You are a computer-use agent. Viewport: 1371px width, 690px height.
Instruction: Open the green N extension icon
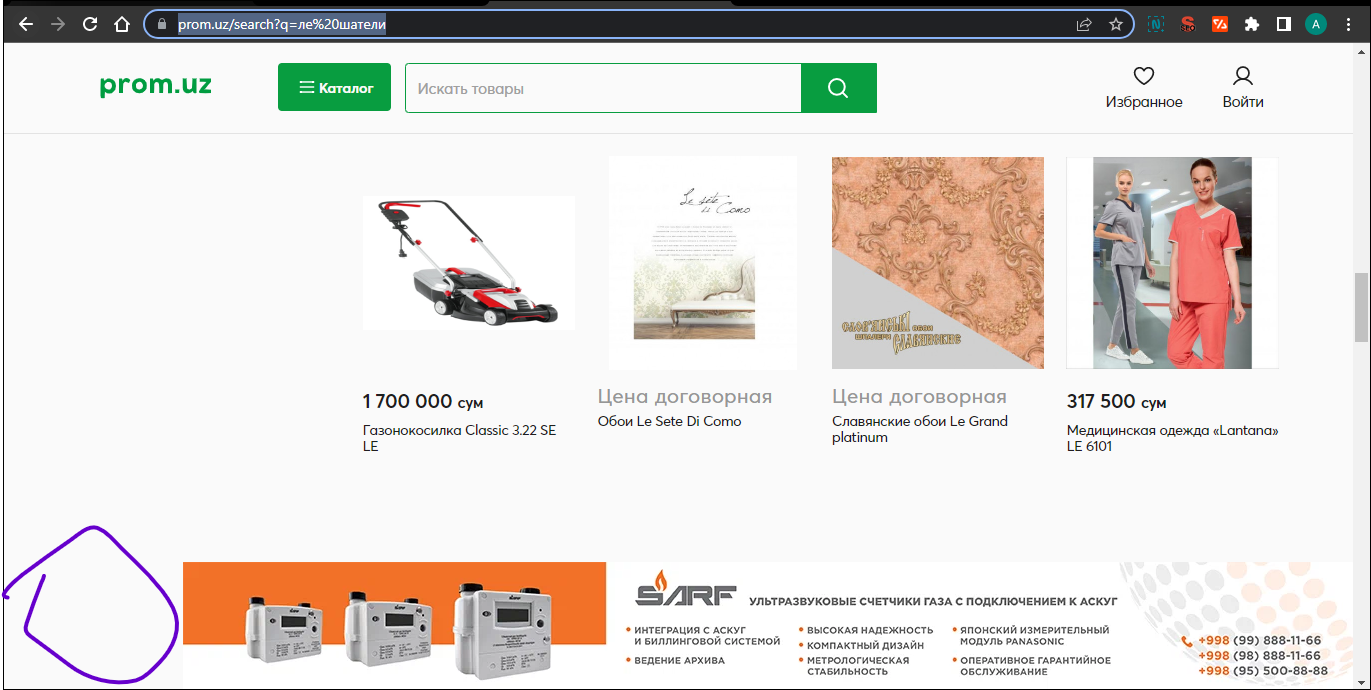[x=1156, y=24]
